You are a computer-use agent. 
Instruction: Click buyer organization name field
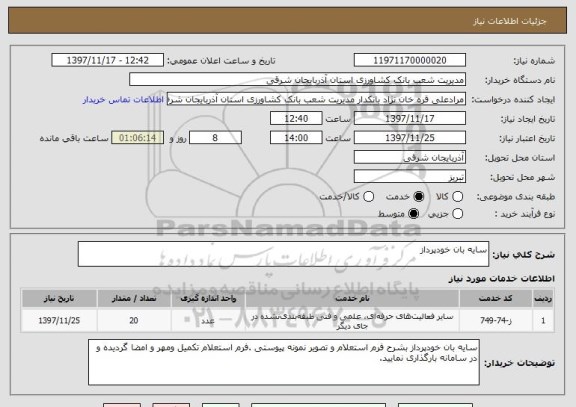click(x=298, y=80)
